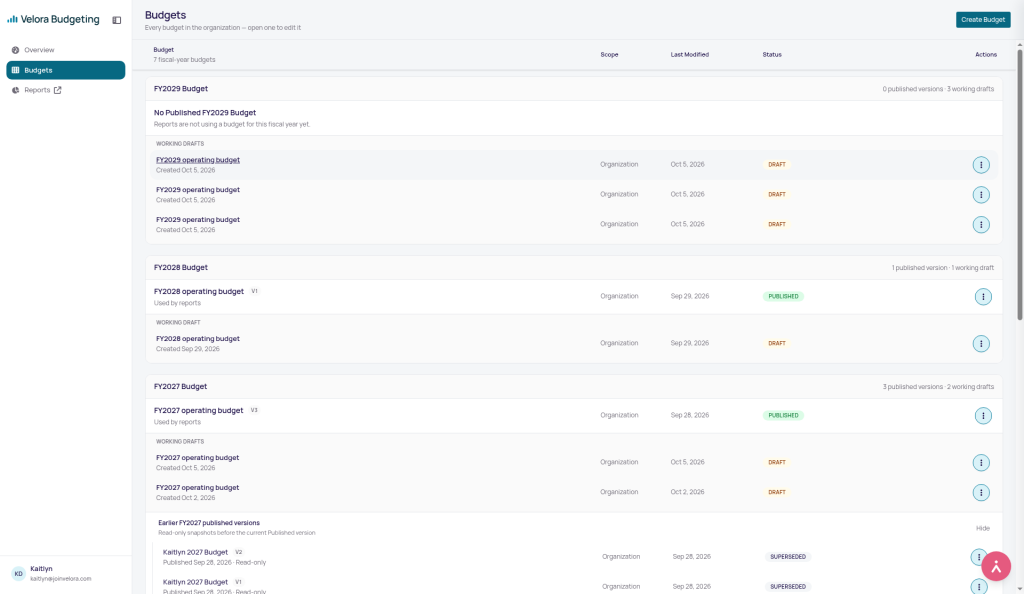Viewport: 1024px width, 594px height.
Task: Open actions menu for published FY2027 budget
Action: [x=983, y=416]
